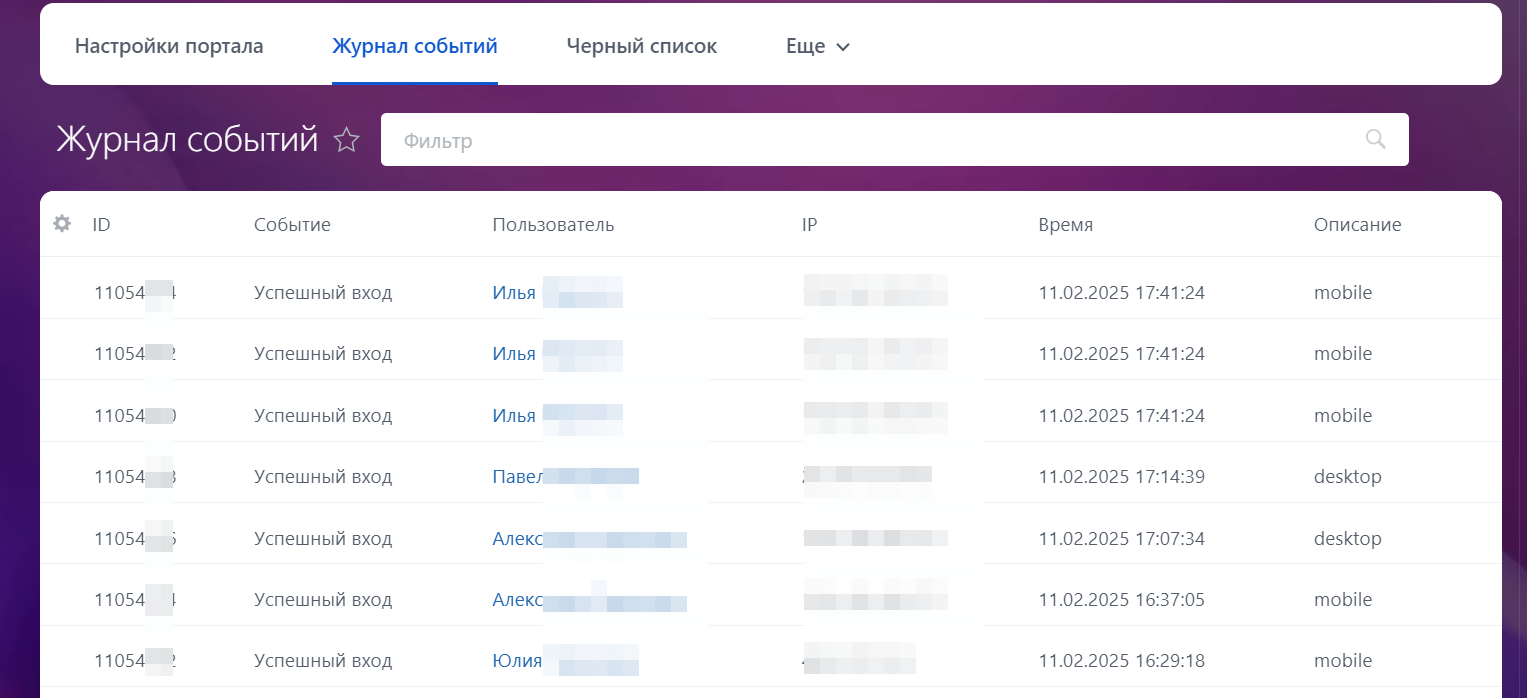
Task: Select the Журнал событий tab
Action: click(x=414, y=47)
